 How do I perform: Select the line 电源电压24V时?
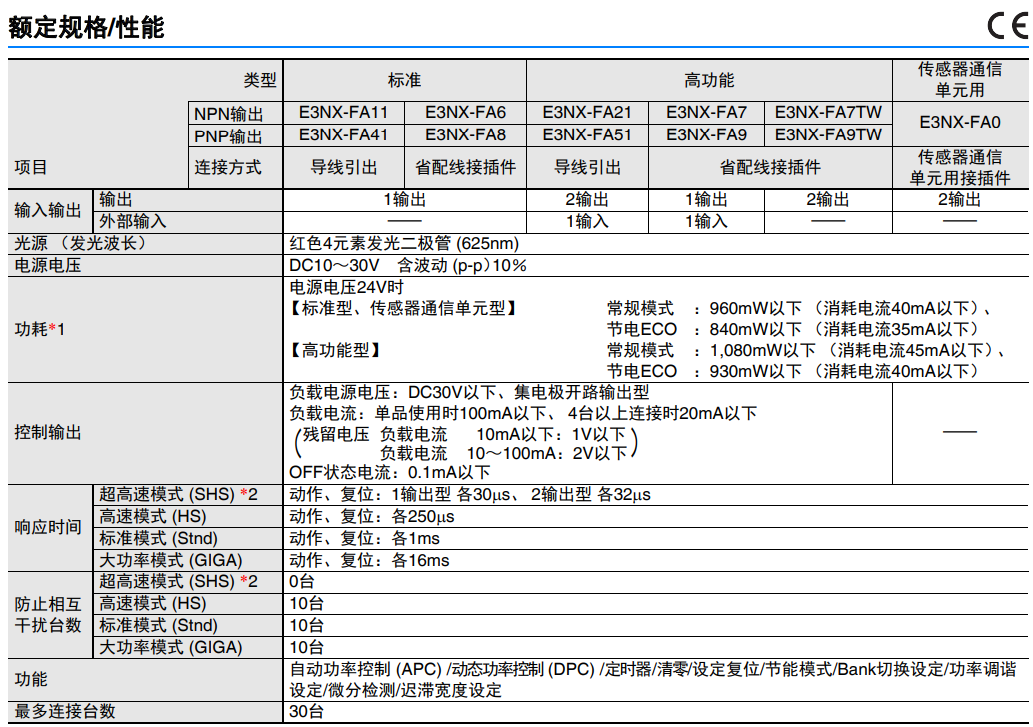pyautogui.click(x=347, y=287)
